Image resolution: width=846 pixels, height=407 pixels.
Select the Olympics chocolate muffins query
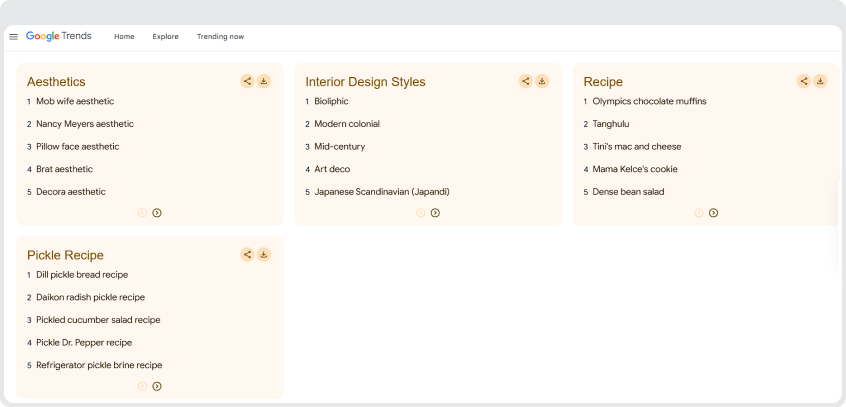(x=649, y=101)
